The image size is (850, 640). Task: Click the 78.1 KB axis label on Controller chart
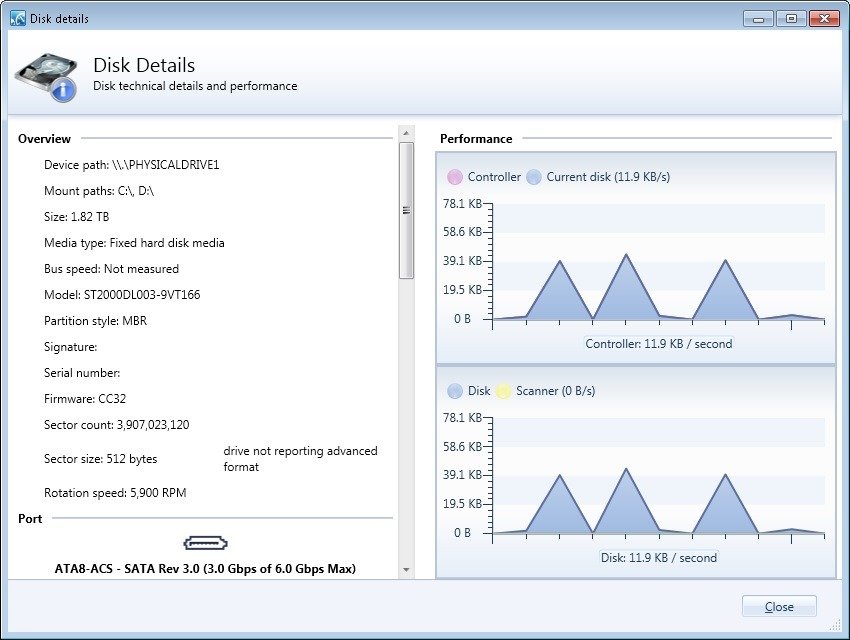coord(462,204)
